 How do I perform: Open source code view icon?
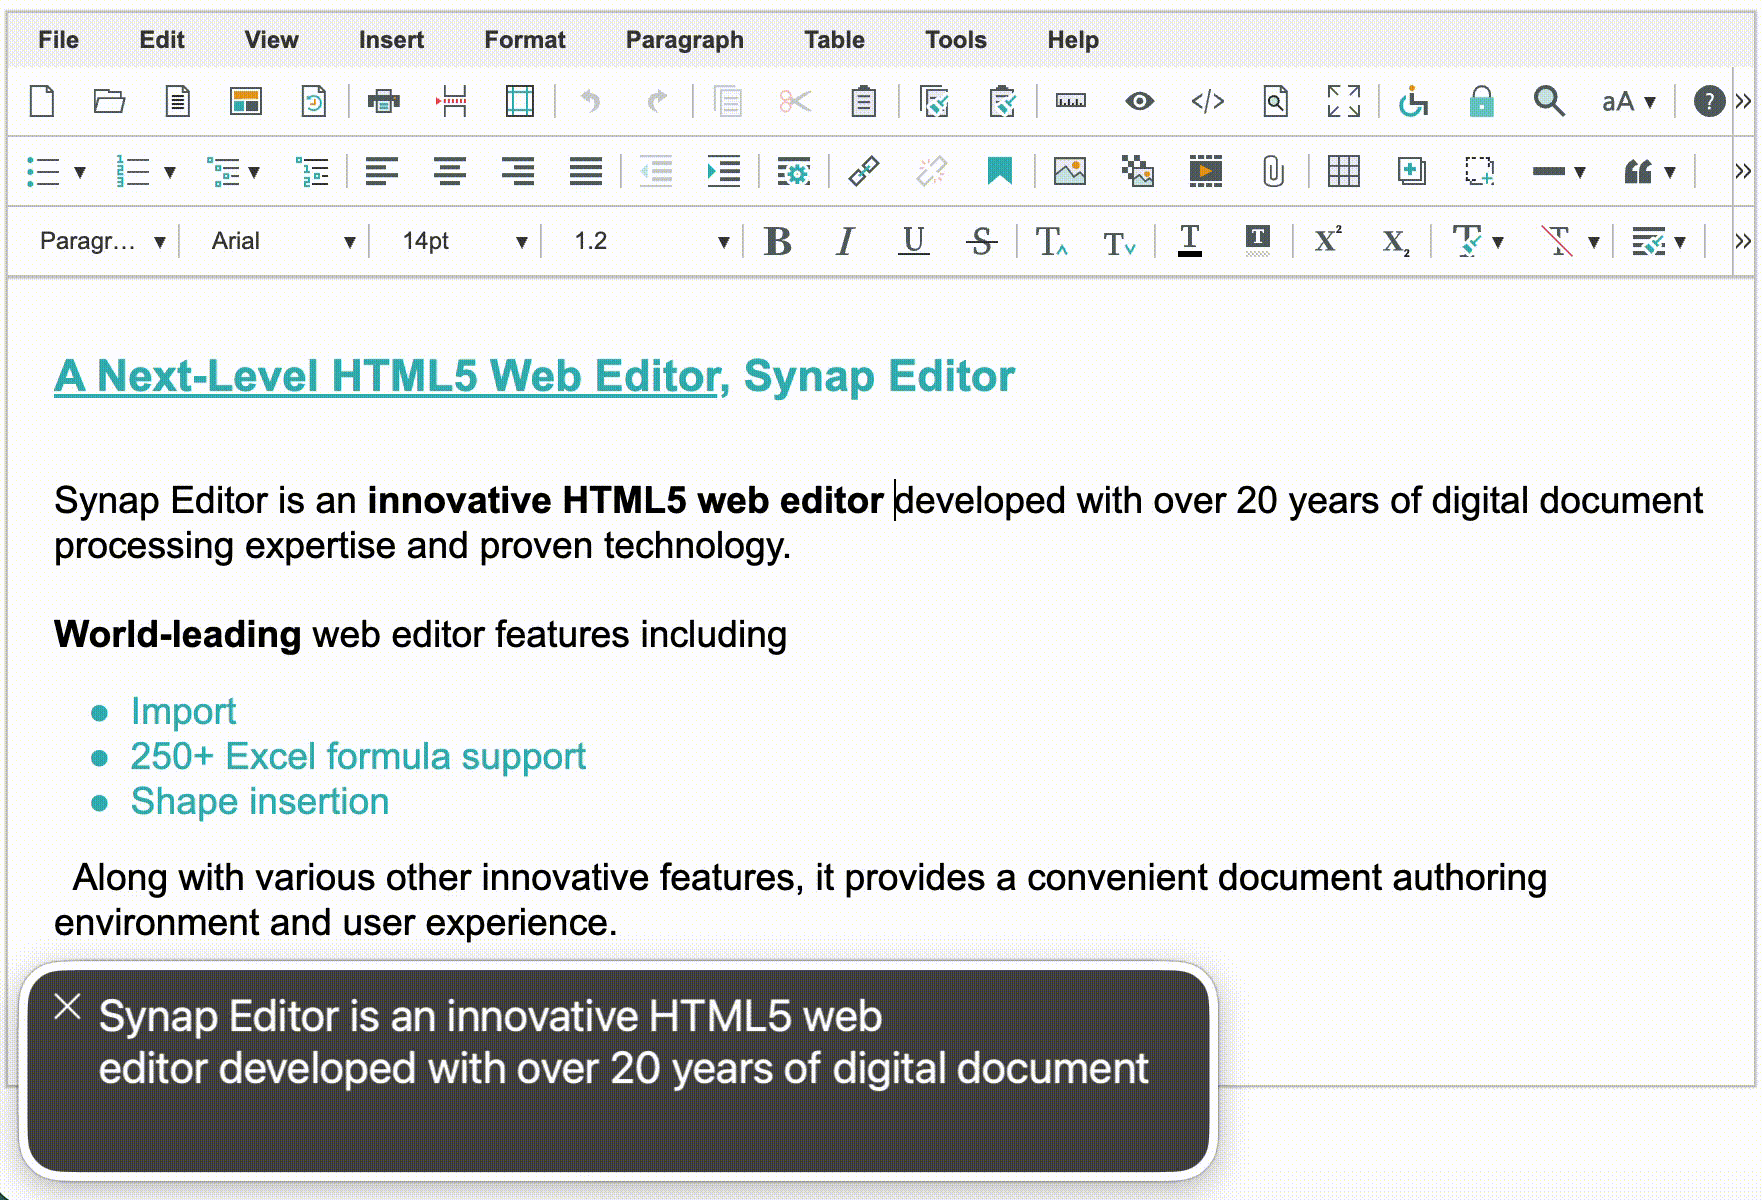pos(1208,101)
